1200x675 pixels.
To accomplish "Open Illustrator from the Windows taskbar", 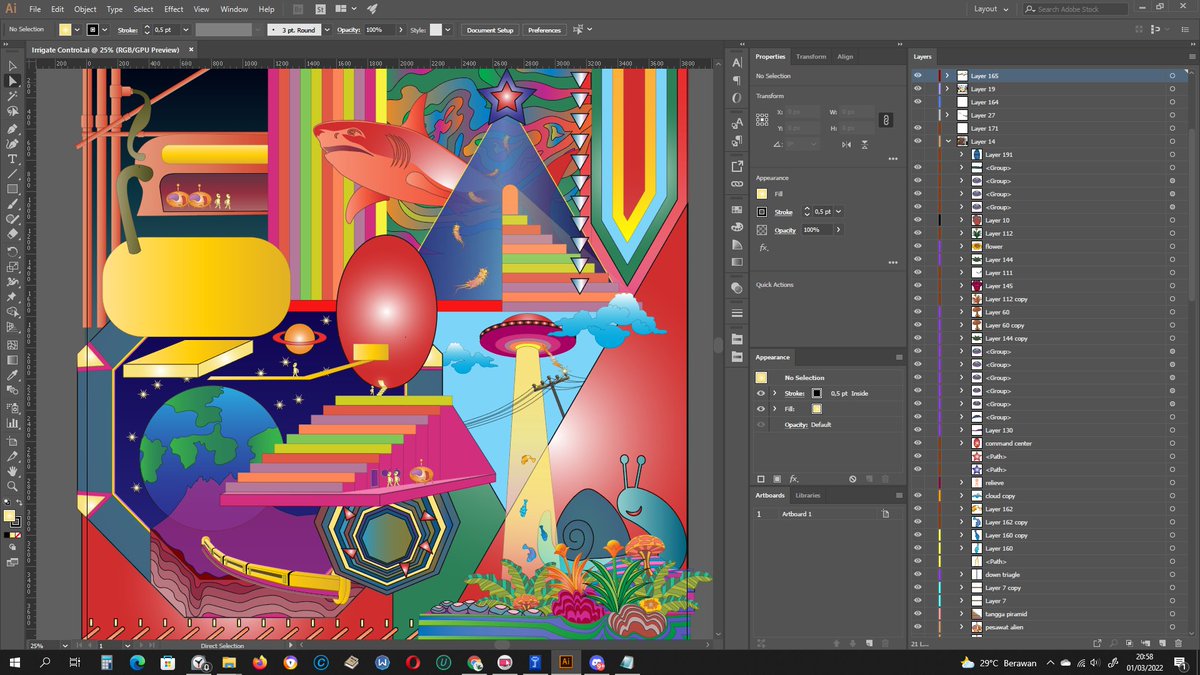I will point(566,662).
